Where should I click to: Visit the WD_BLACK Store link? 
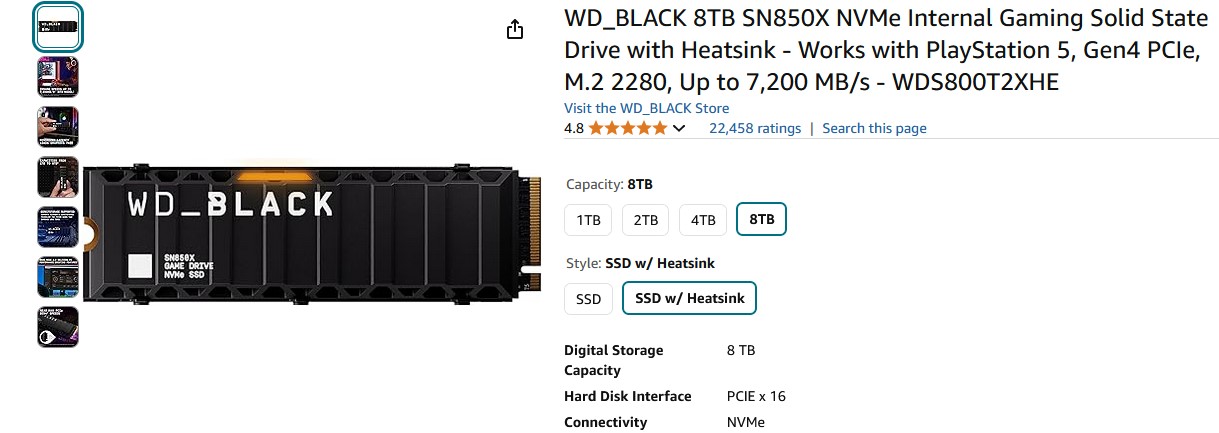(646, 108)
